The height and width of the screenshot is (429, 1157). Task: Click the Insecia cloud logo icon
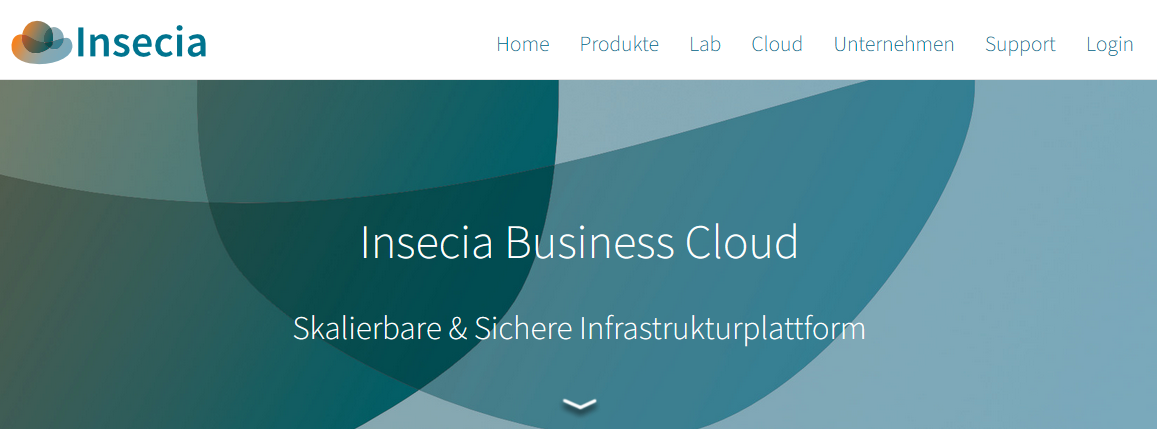43,42
